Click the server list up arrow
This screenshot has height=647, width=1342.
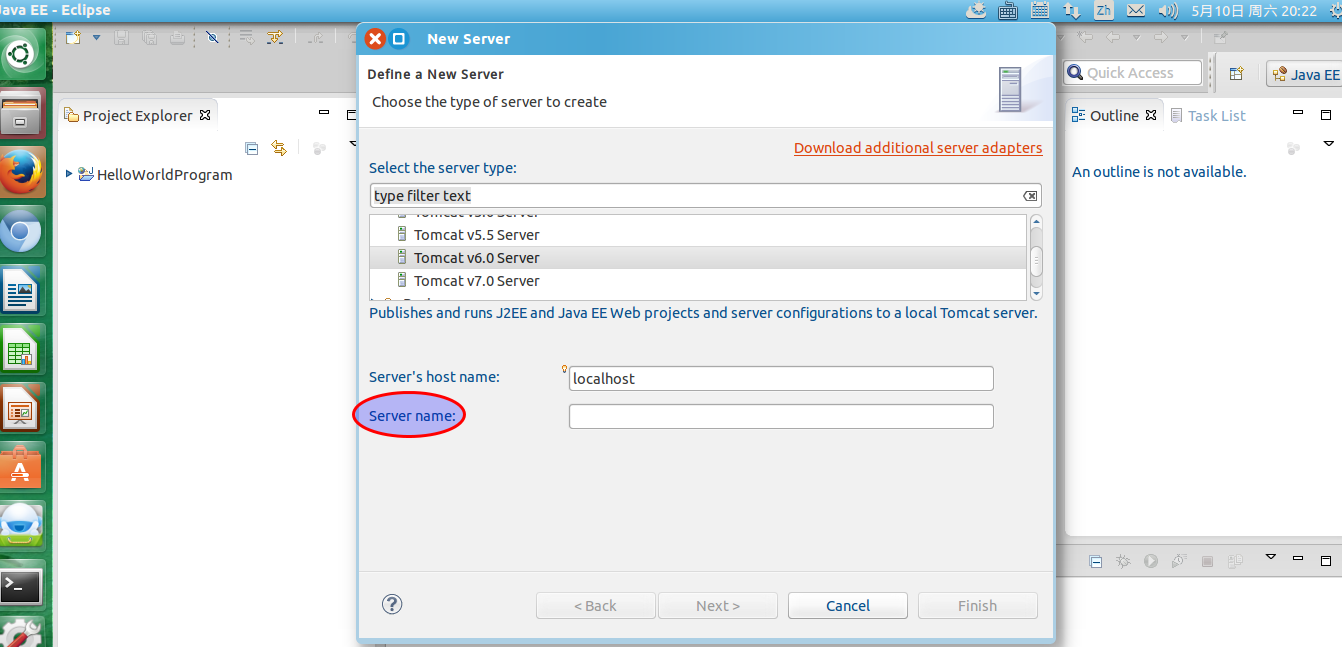(x=1036, y=221)
